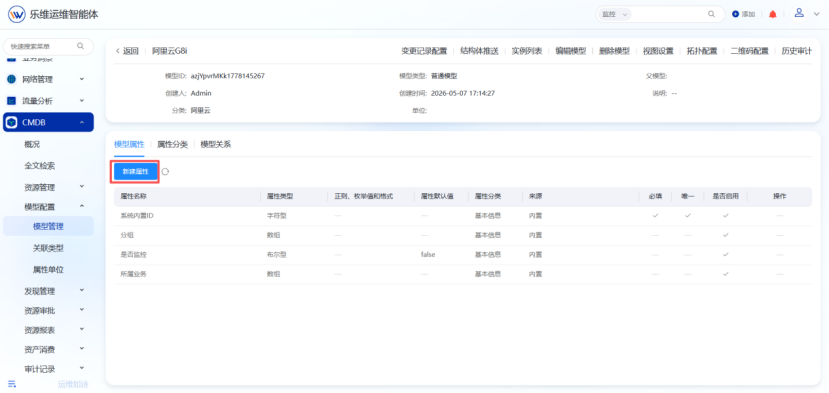
Task: Collapse sidebar with bottom menu icon
Action: [x=12, y=384]
